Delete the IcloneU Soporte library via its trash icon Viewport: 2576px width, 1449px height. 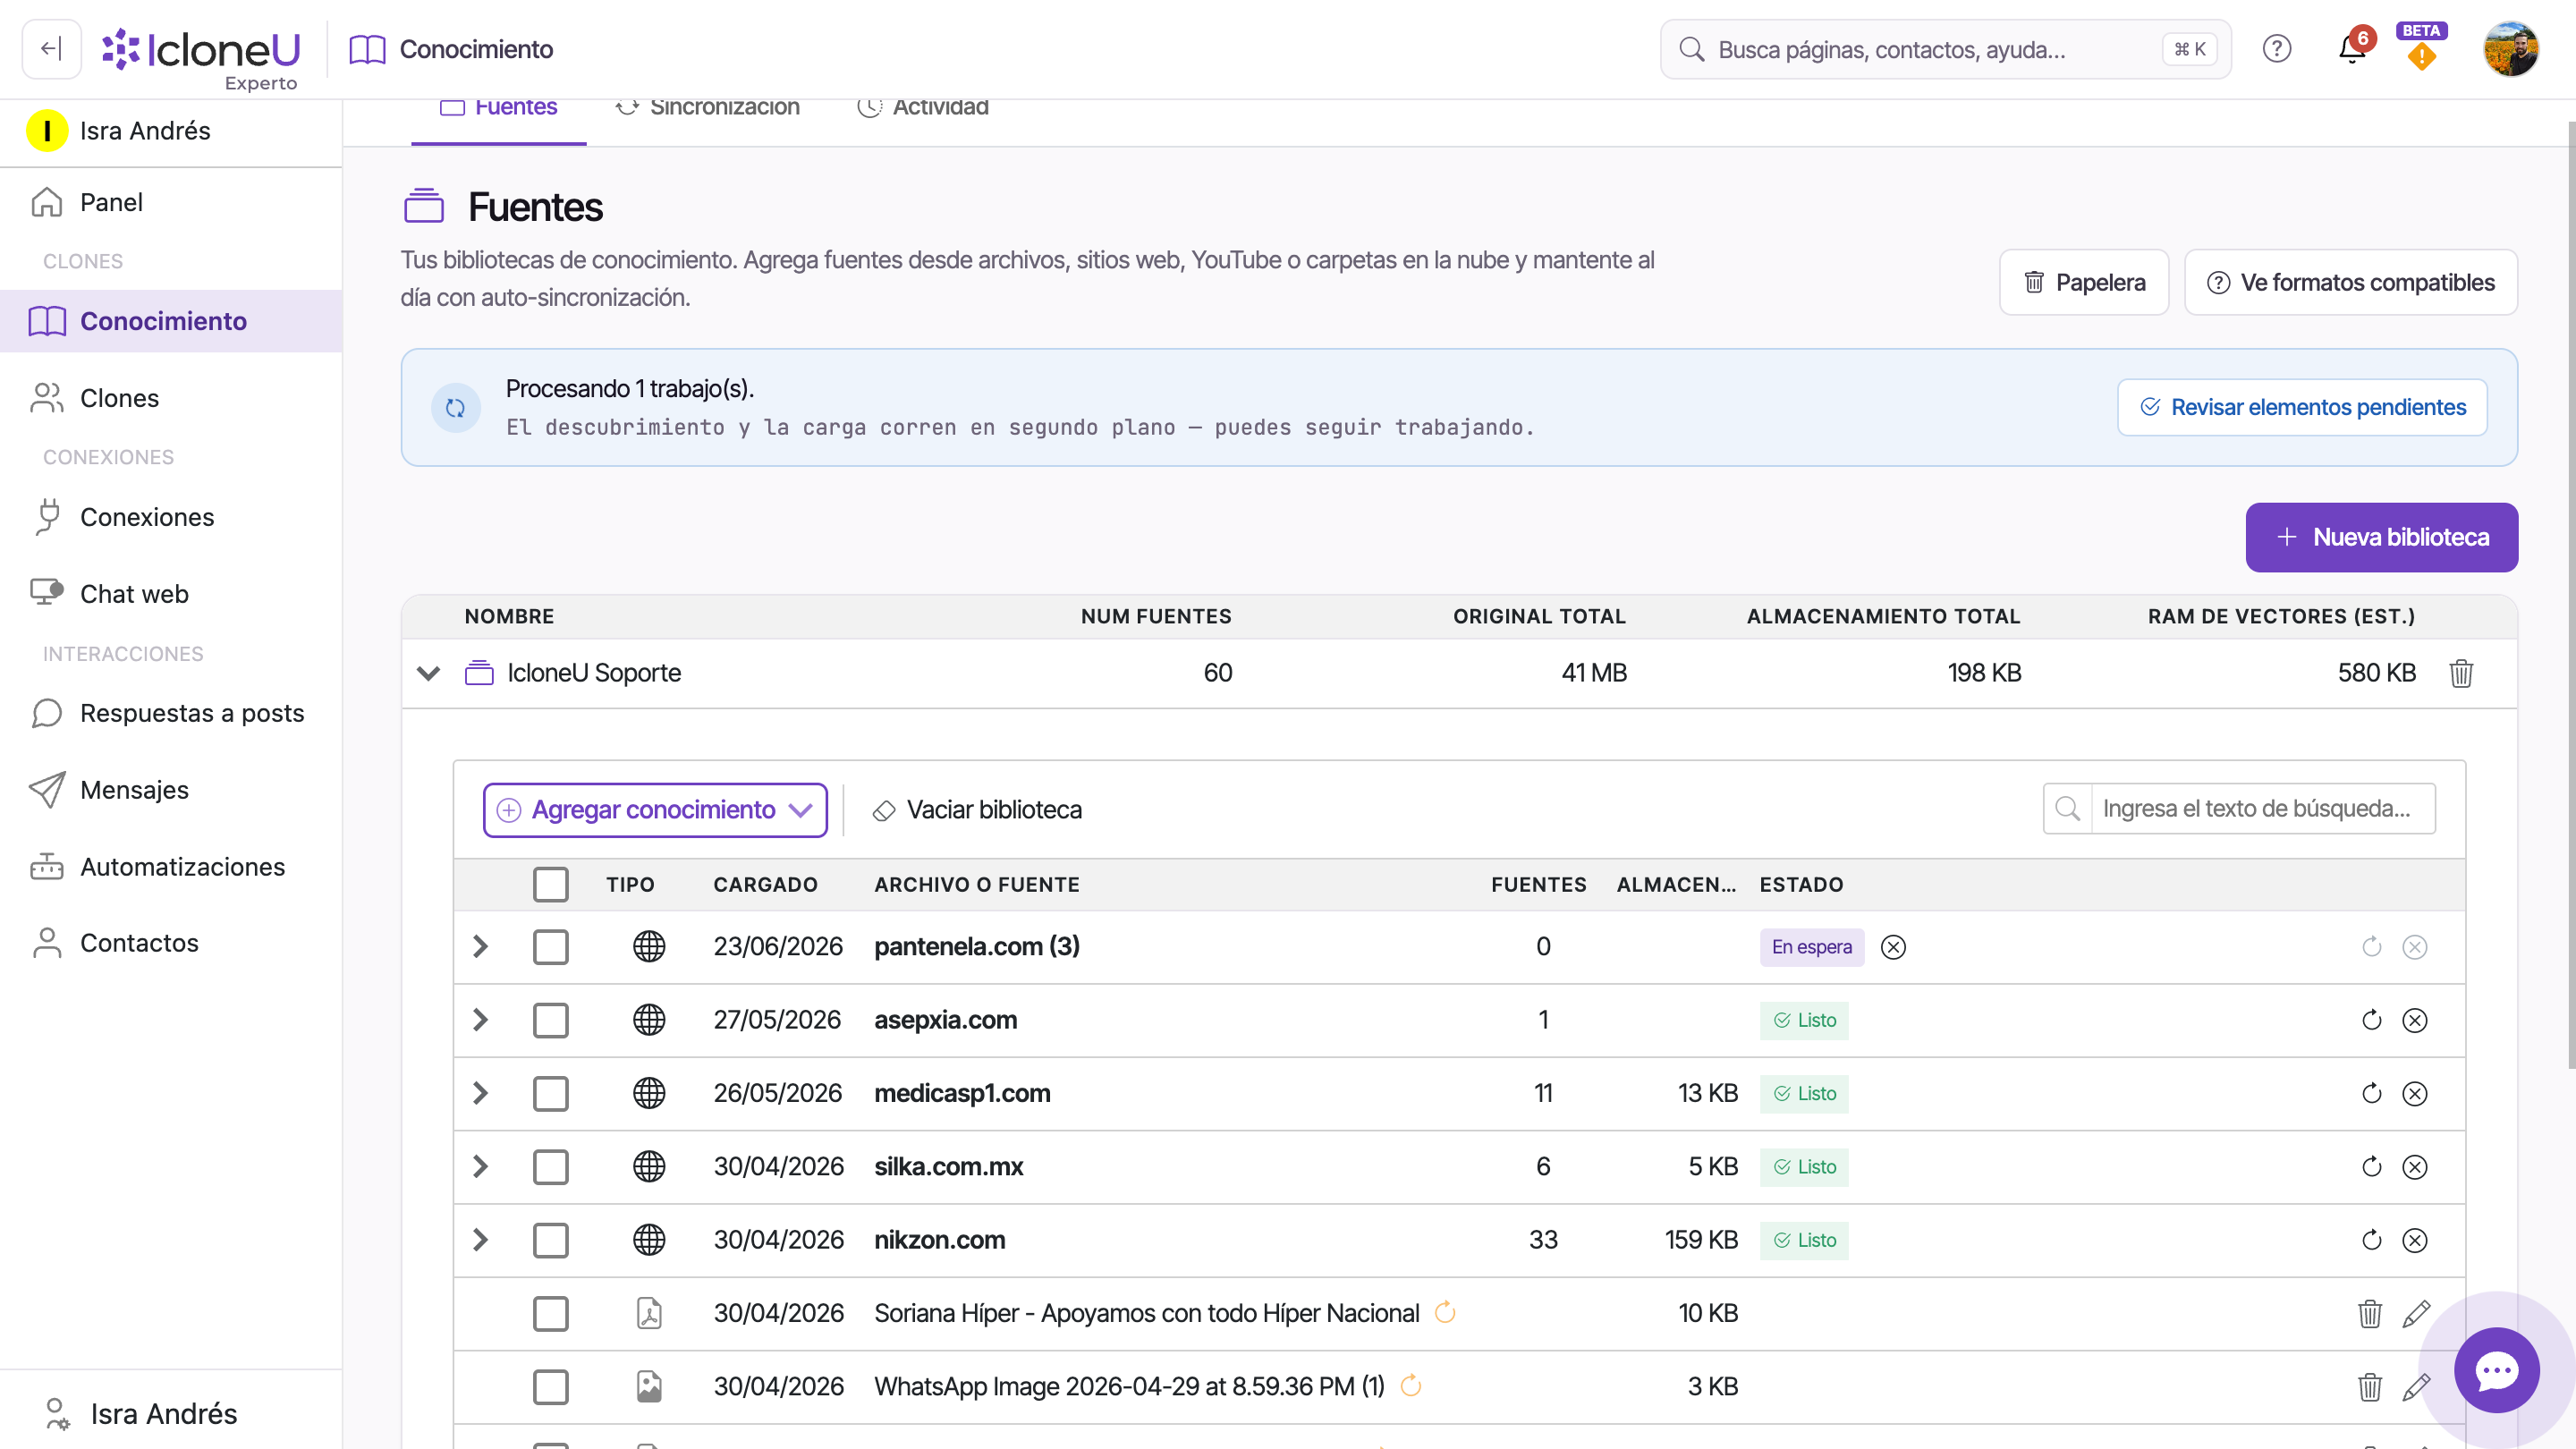[x=2461, y=673]
